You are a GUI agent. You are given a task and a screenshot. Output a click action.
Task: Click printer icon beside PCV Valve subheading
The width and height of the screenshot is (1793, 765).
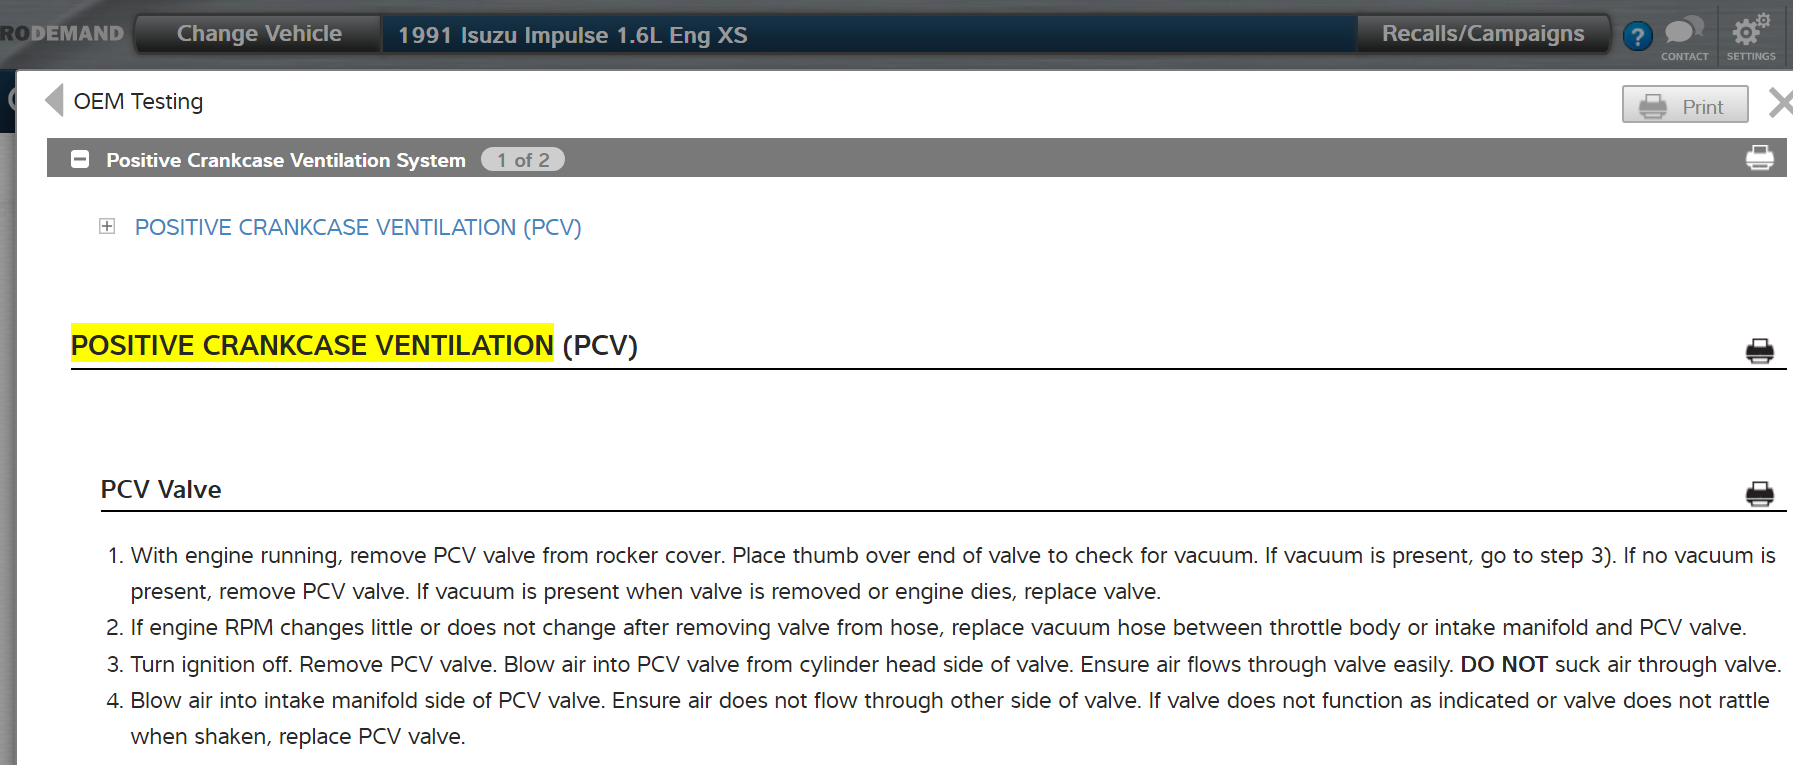[1759, 493]
